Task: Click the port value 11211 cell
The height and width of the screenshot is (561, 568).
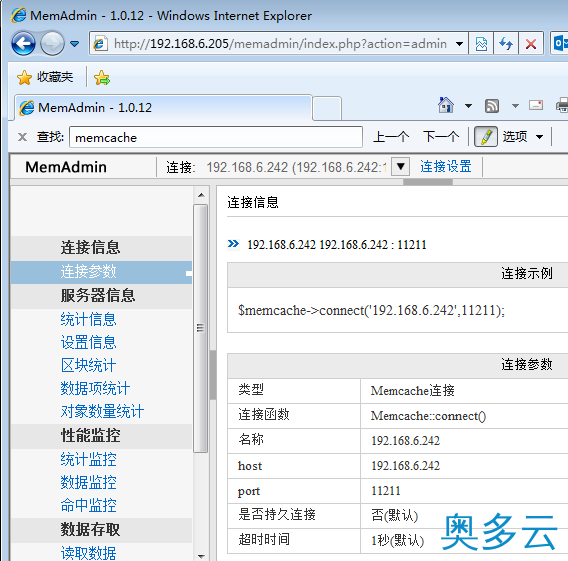Action: (x=386, y=491)
